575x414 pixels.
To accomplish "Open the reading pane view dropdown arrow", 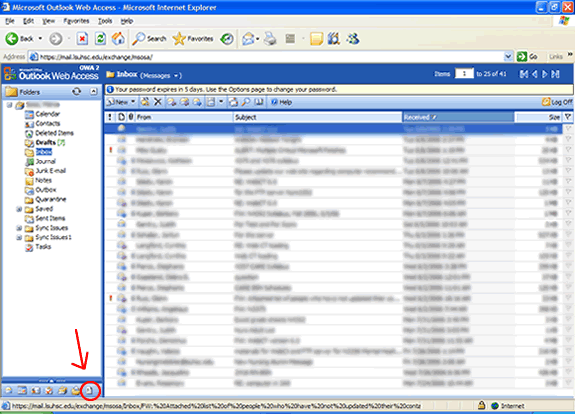I will [x=221, y=102].
